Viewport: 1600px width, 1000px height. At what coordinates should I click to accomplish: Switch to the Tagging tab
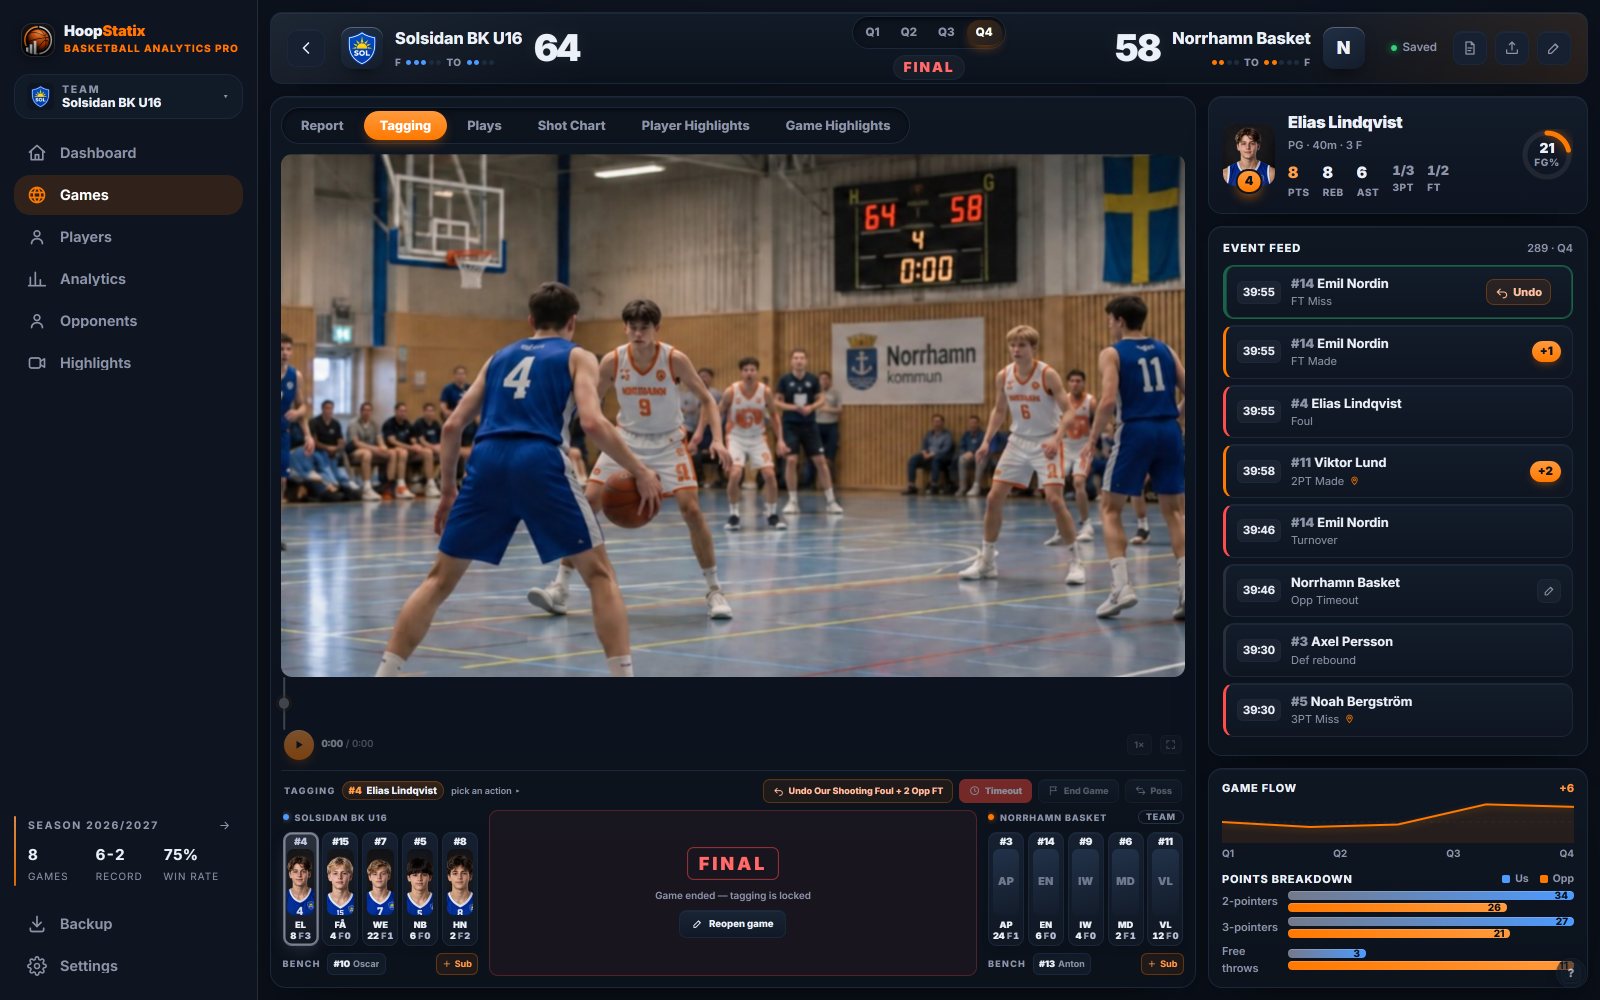(x=405, y=126)
